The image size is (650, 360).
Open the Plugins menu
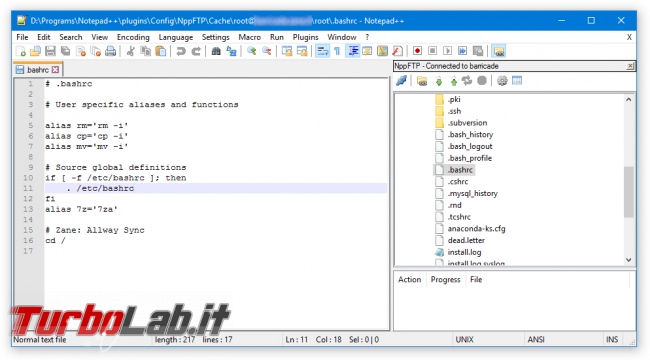pos(306,37)
